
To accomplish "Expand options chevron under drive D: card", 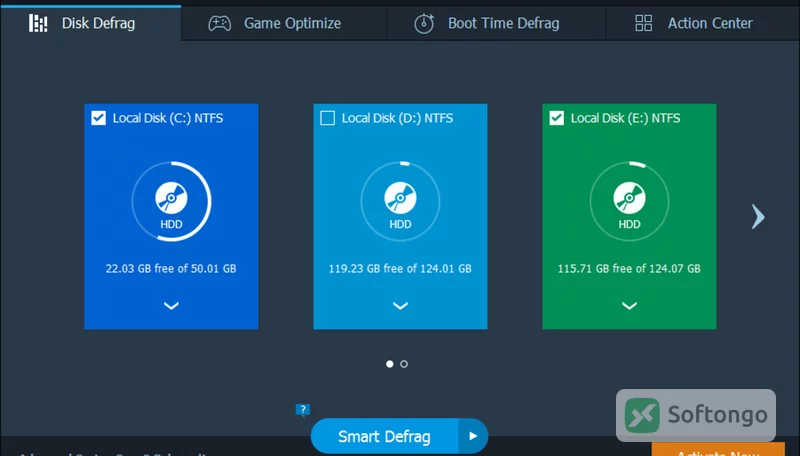I will (401, 306).
